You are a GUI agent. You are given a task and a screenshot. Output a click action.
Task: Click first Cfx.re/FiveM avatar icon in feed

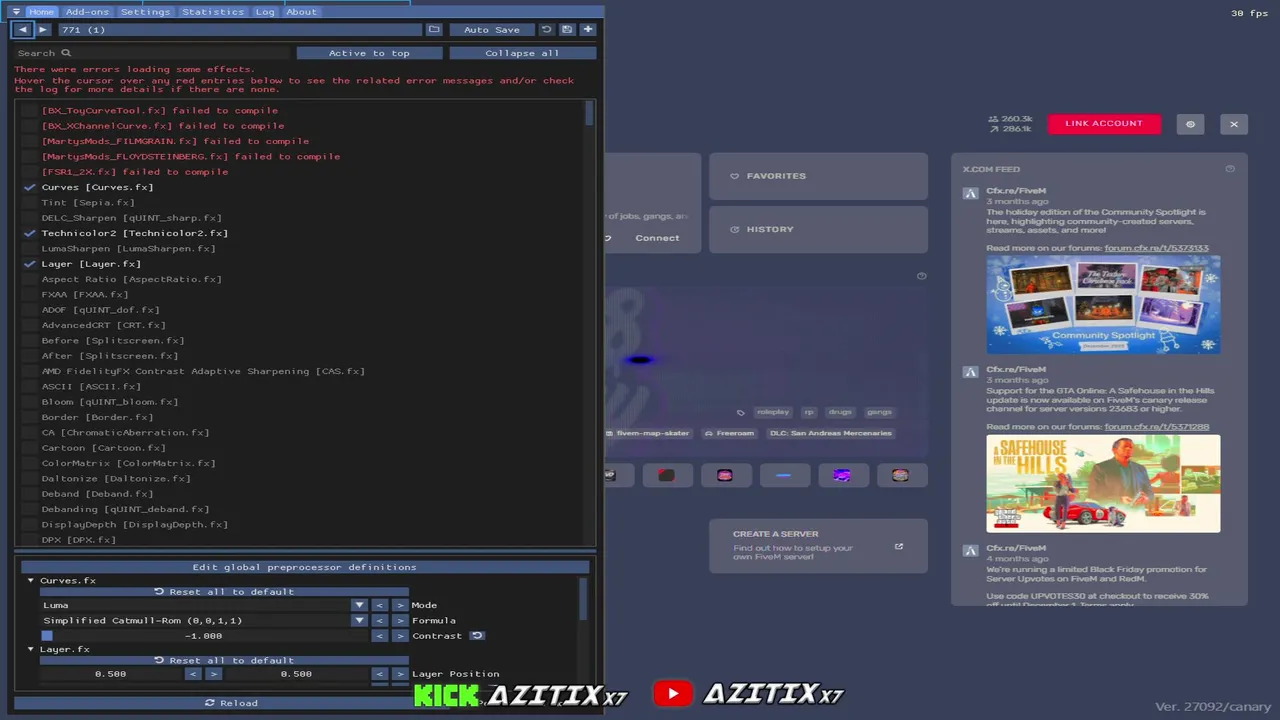click(970, 192)
